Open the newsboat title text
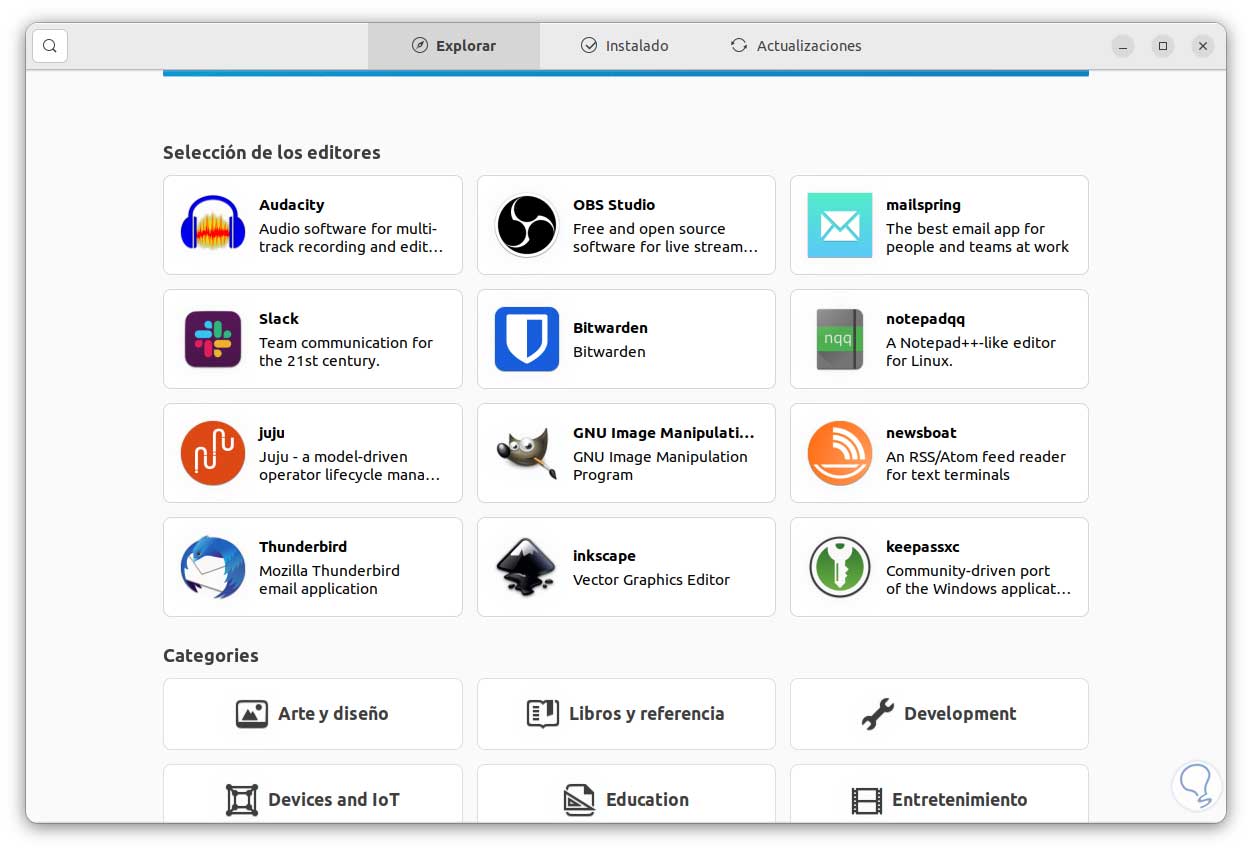 pyautogui.click(x=921, y=433)
